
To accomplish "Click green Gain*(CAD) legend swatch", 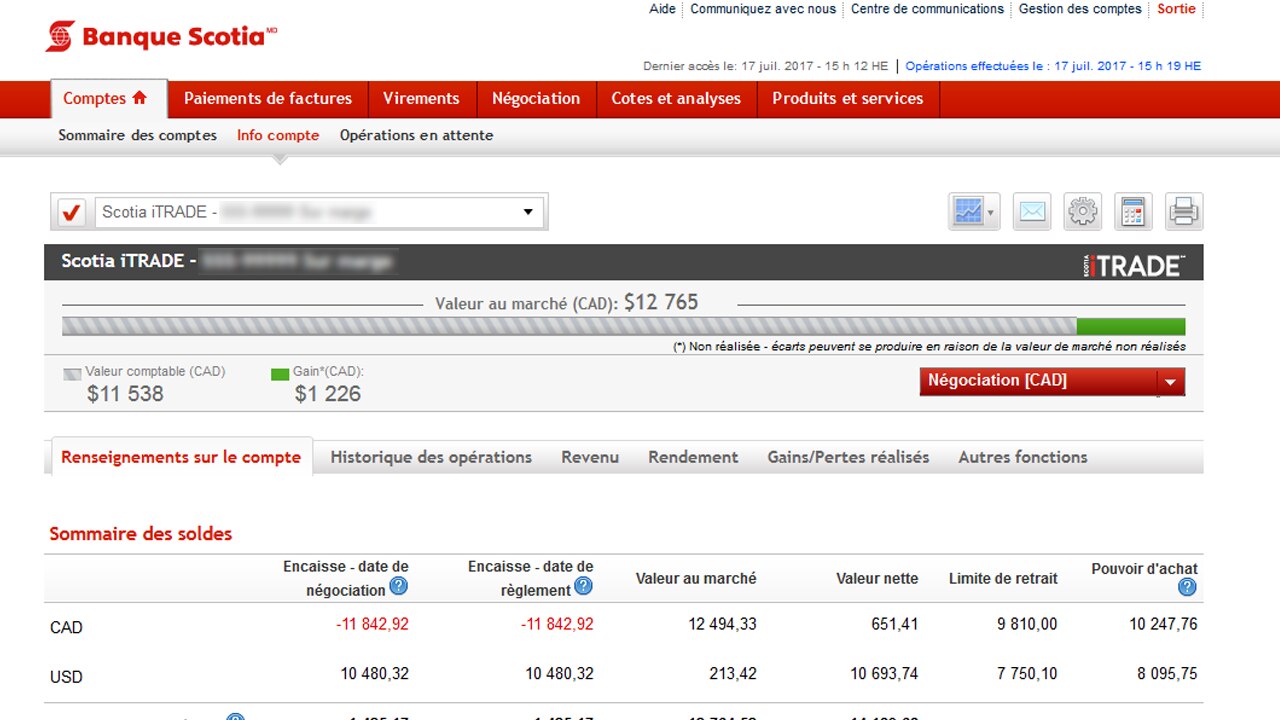I will tap(280, 374).
